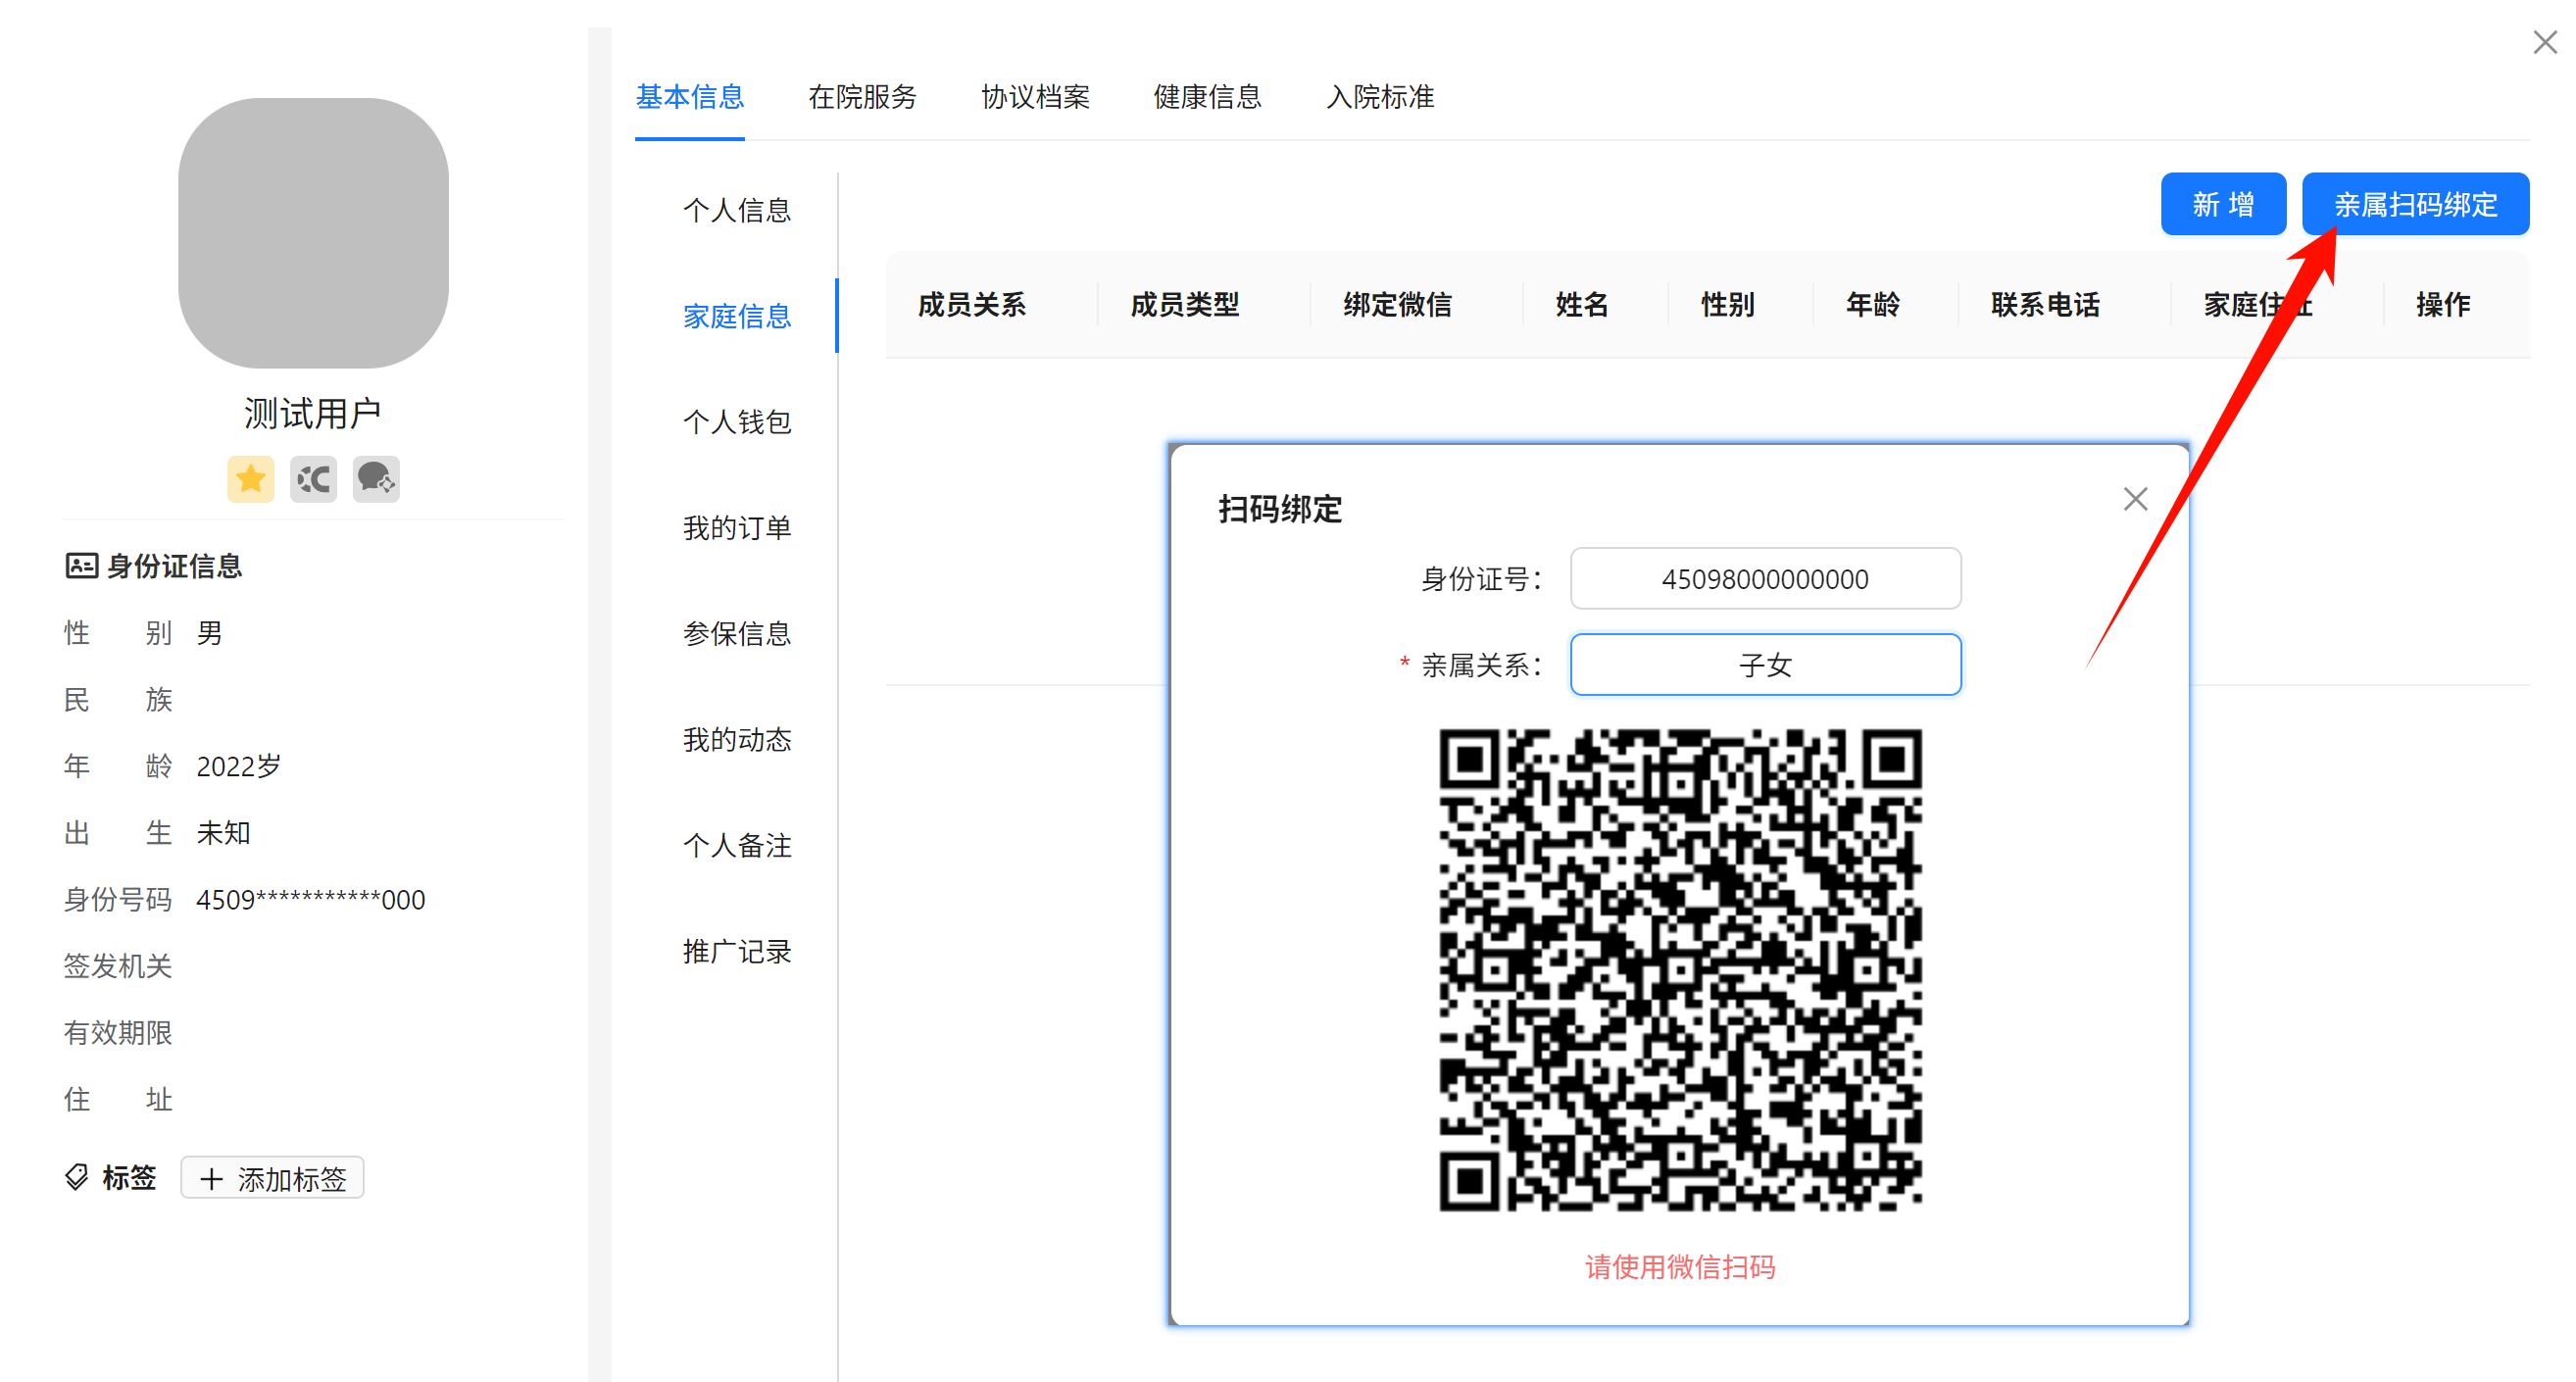Viewport: 2576px width, 1382px height.
Task: Click the gray user avatar placeholder
Action: pyautogui.click(x=313, y=233)
